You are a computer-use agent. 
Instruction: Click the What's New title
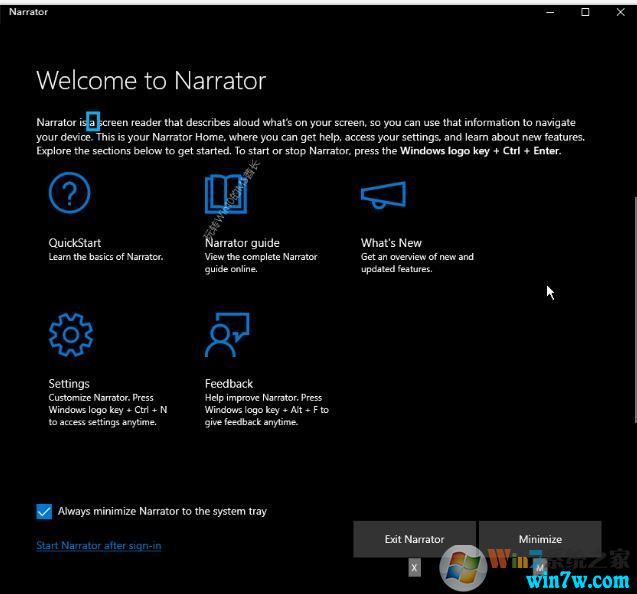coord(391,243)
